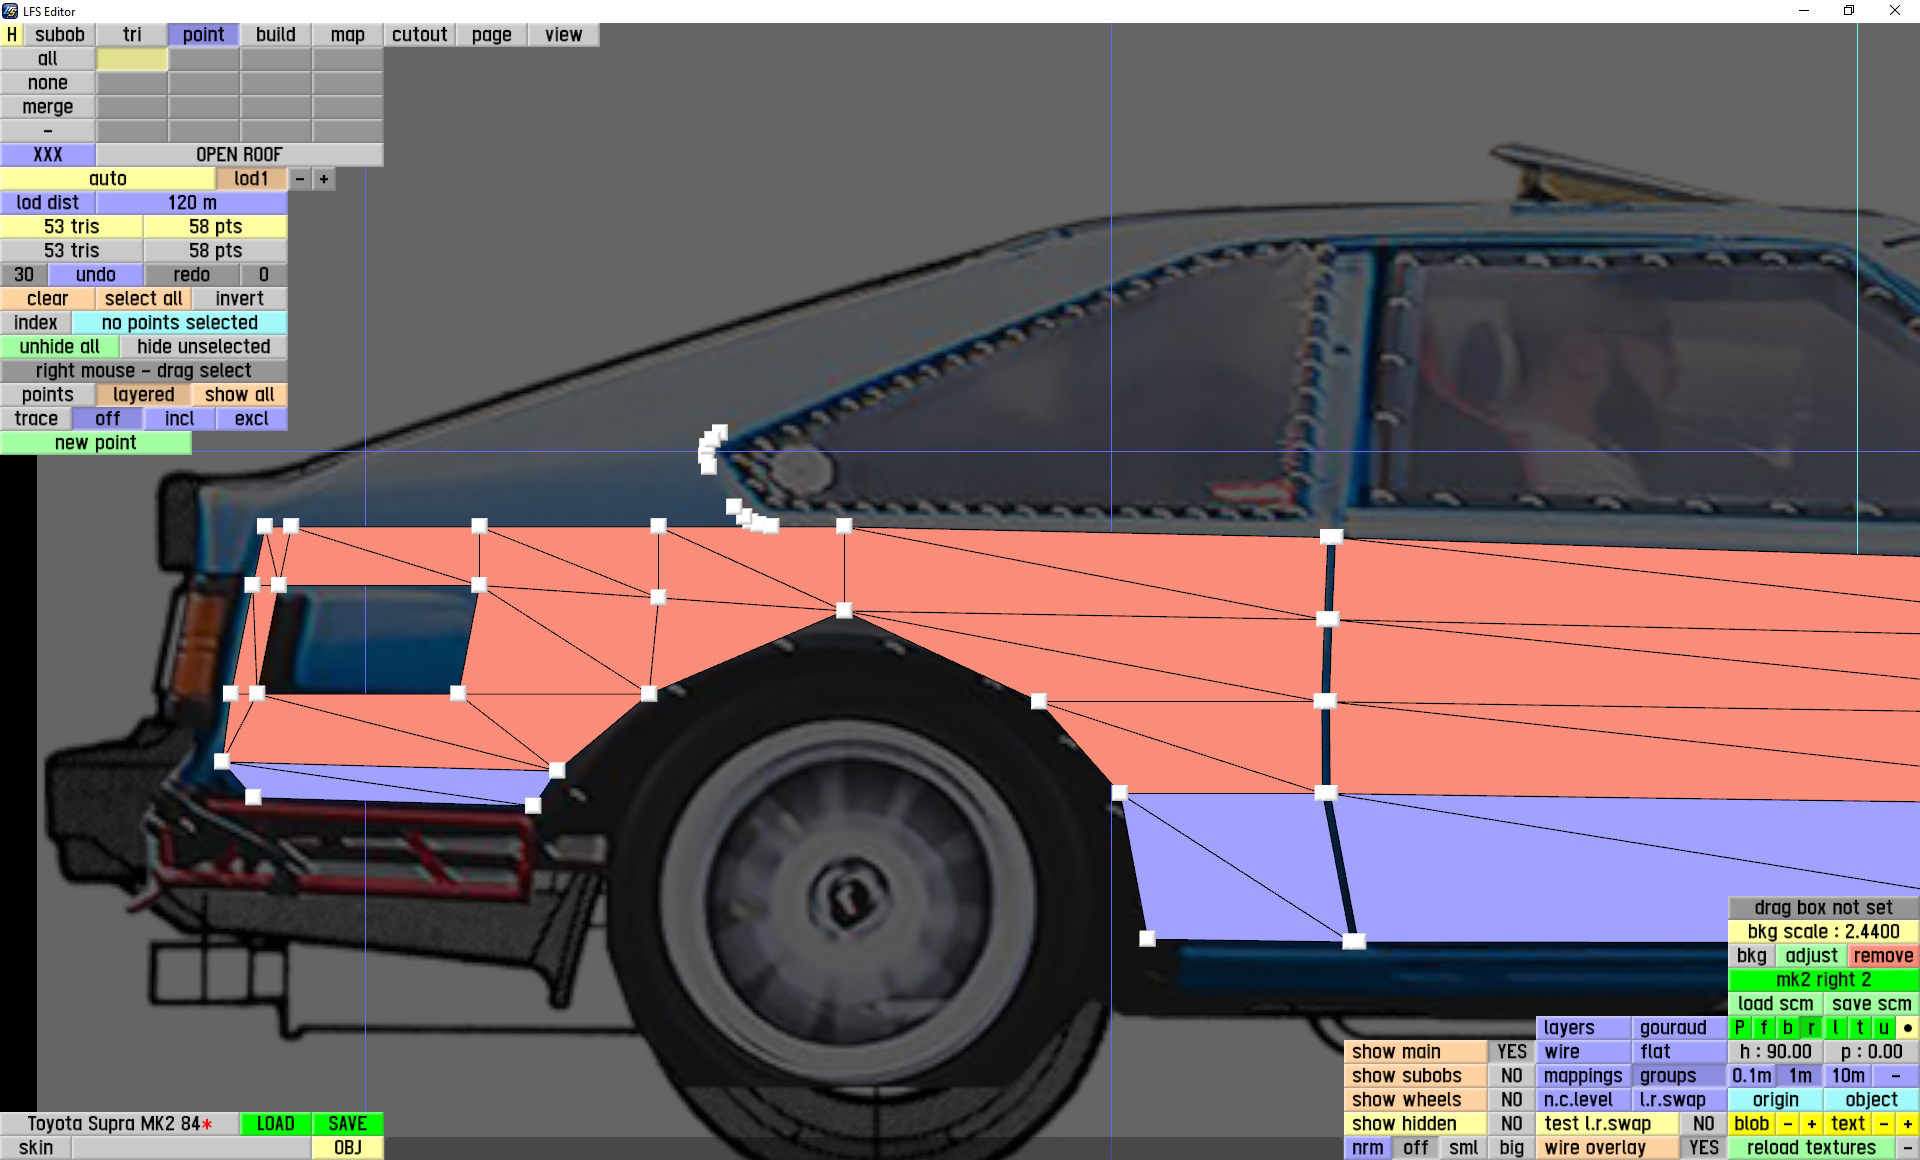Screen dimensions: 1920x1160
Task: Switch to top view 't' button
Action: pos(1860,1027)
